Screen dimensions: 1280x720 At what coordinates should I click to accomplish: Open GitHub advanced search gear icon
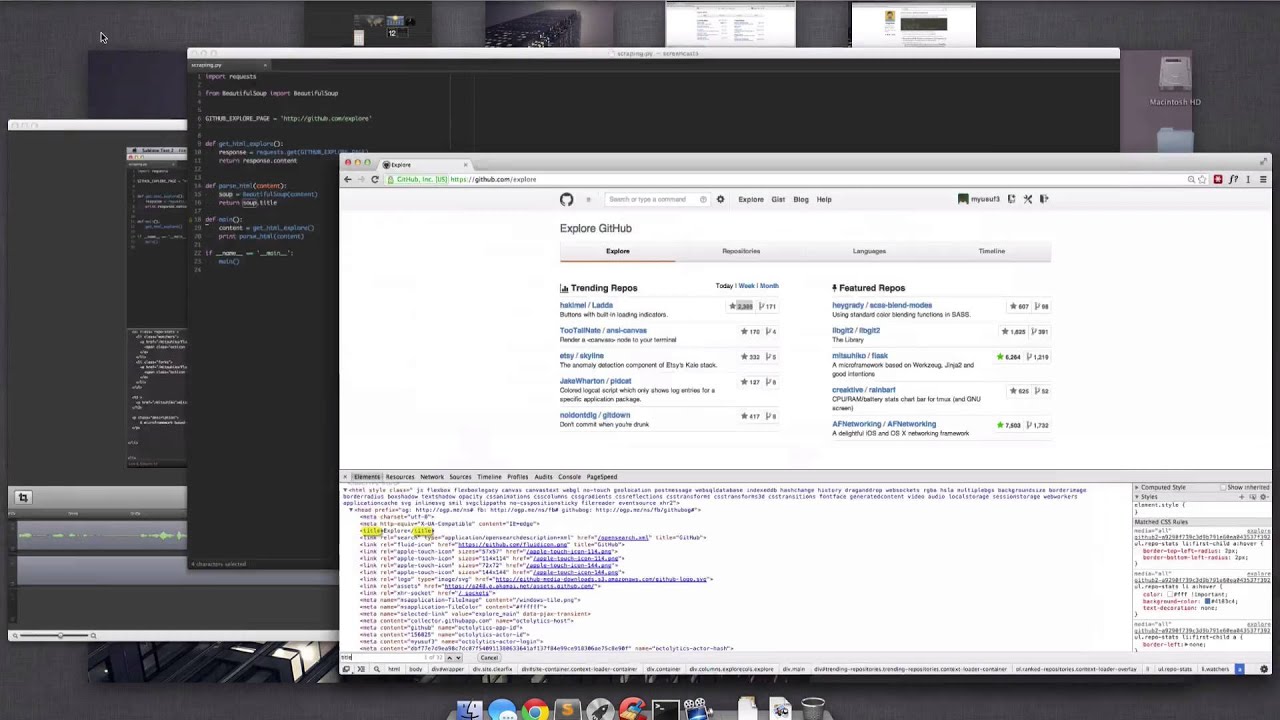tap(720, 199)
